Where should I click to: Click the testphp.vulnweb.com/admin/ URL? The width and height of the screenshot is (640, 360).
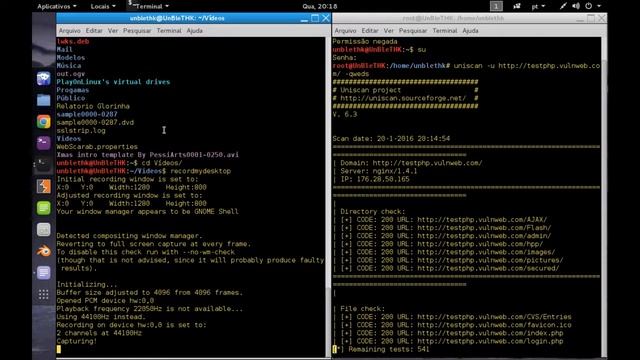tap(484, 236)
